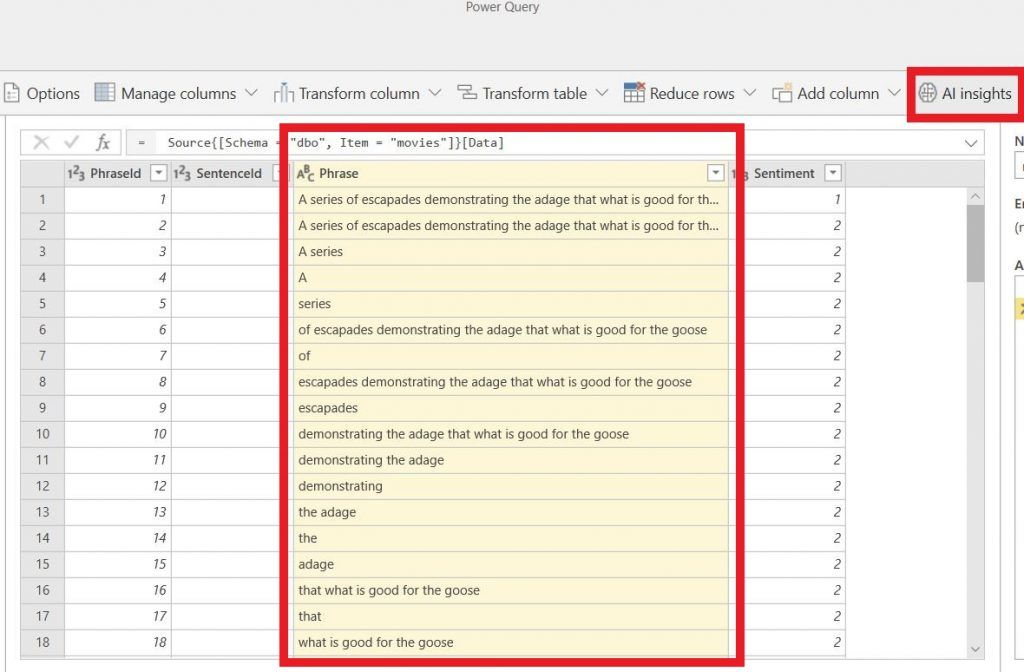Open the Phrase column filter dropdown
The width and height of the screenshot is (1024, 672).
[715, 173]
